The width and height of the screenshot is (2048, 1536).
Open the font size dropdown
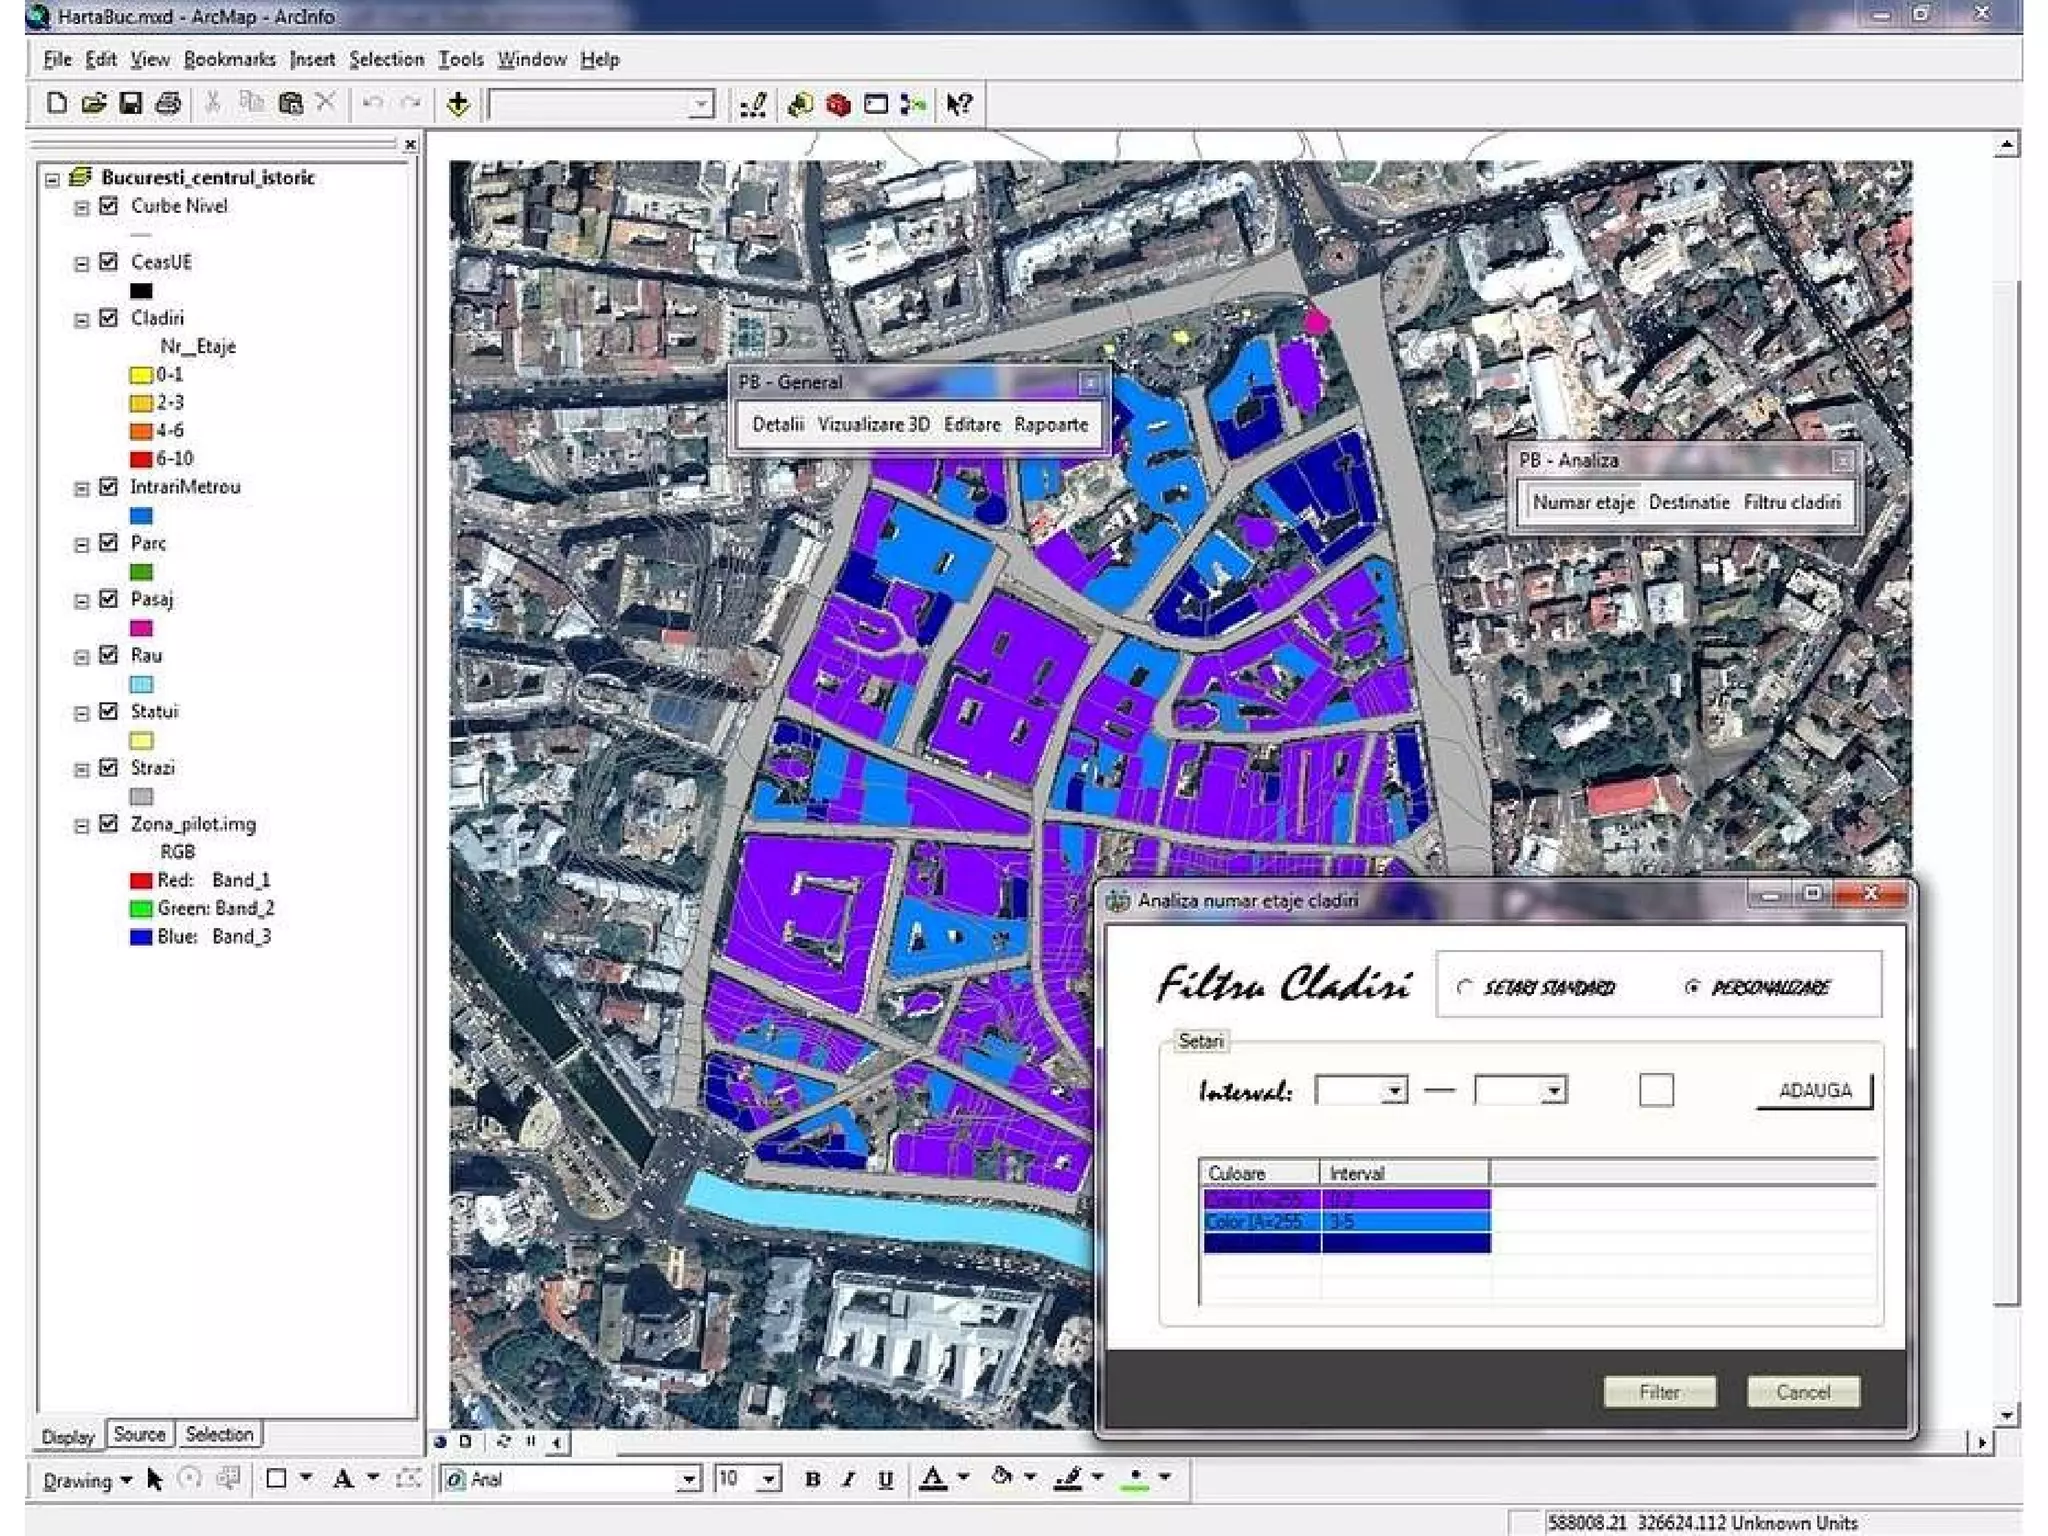coord(768,1479)
